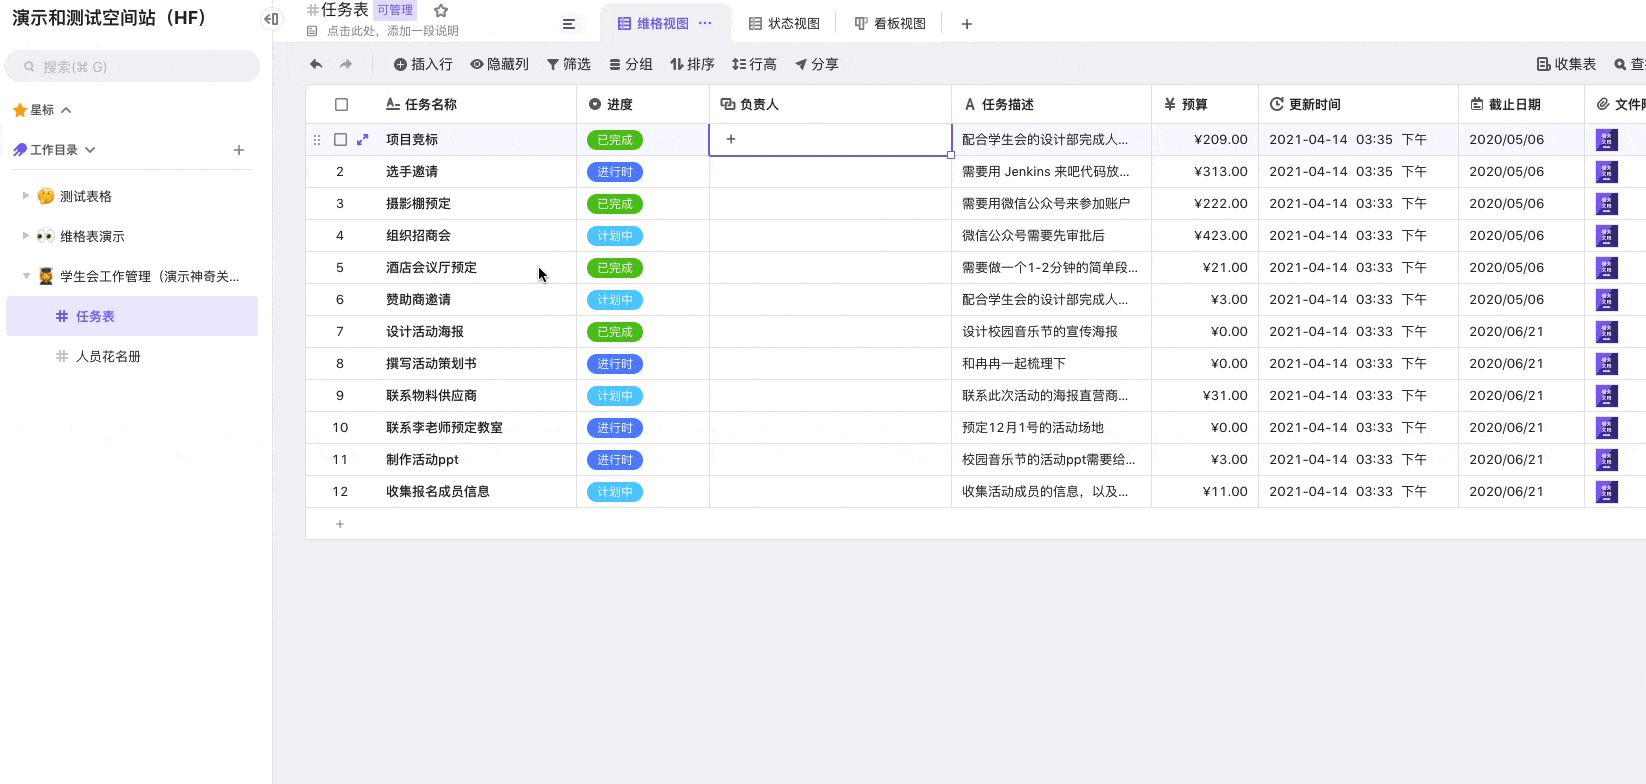Click the 已完成 green tag for 项目竞标
Screen dimensions: 1646x784
614,140
